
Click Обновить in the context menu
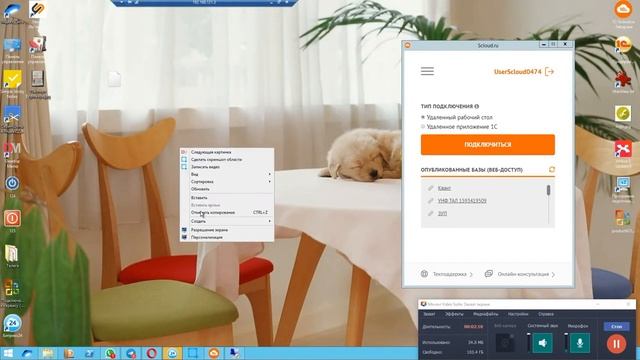pyautogui.click(x=227, y=189)
